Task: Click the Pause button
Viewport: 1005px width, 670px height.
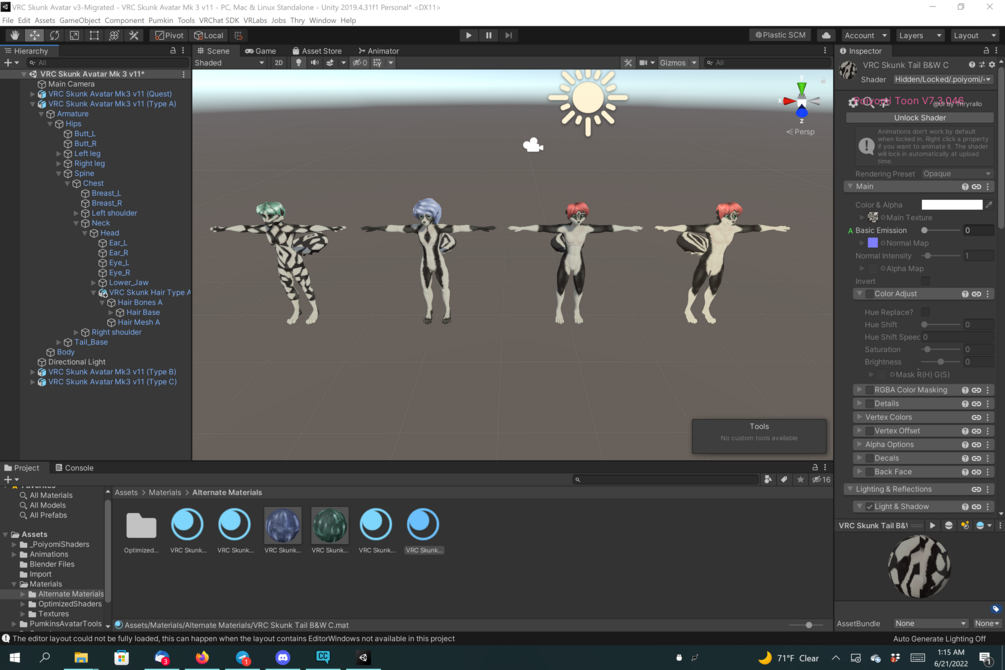Action: (x=488, y=35)
